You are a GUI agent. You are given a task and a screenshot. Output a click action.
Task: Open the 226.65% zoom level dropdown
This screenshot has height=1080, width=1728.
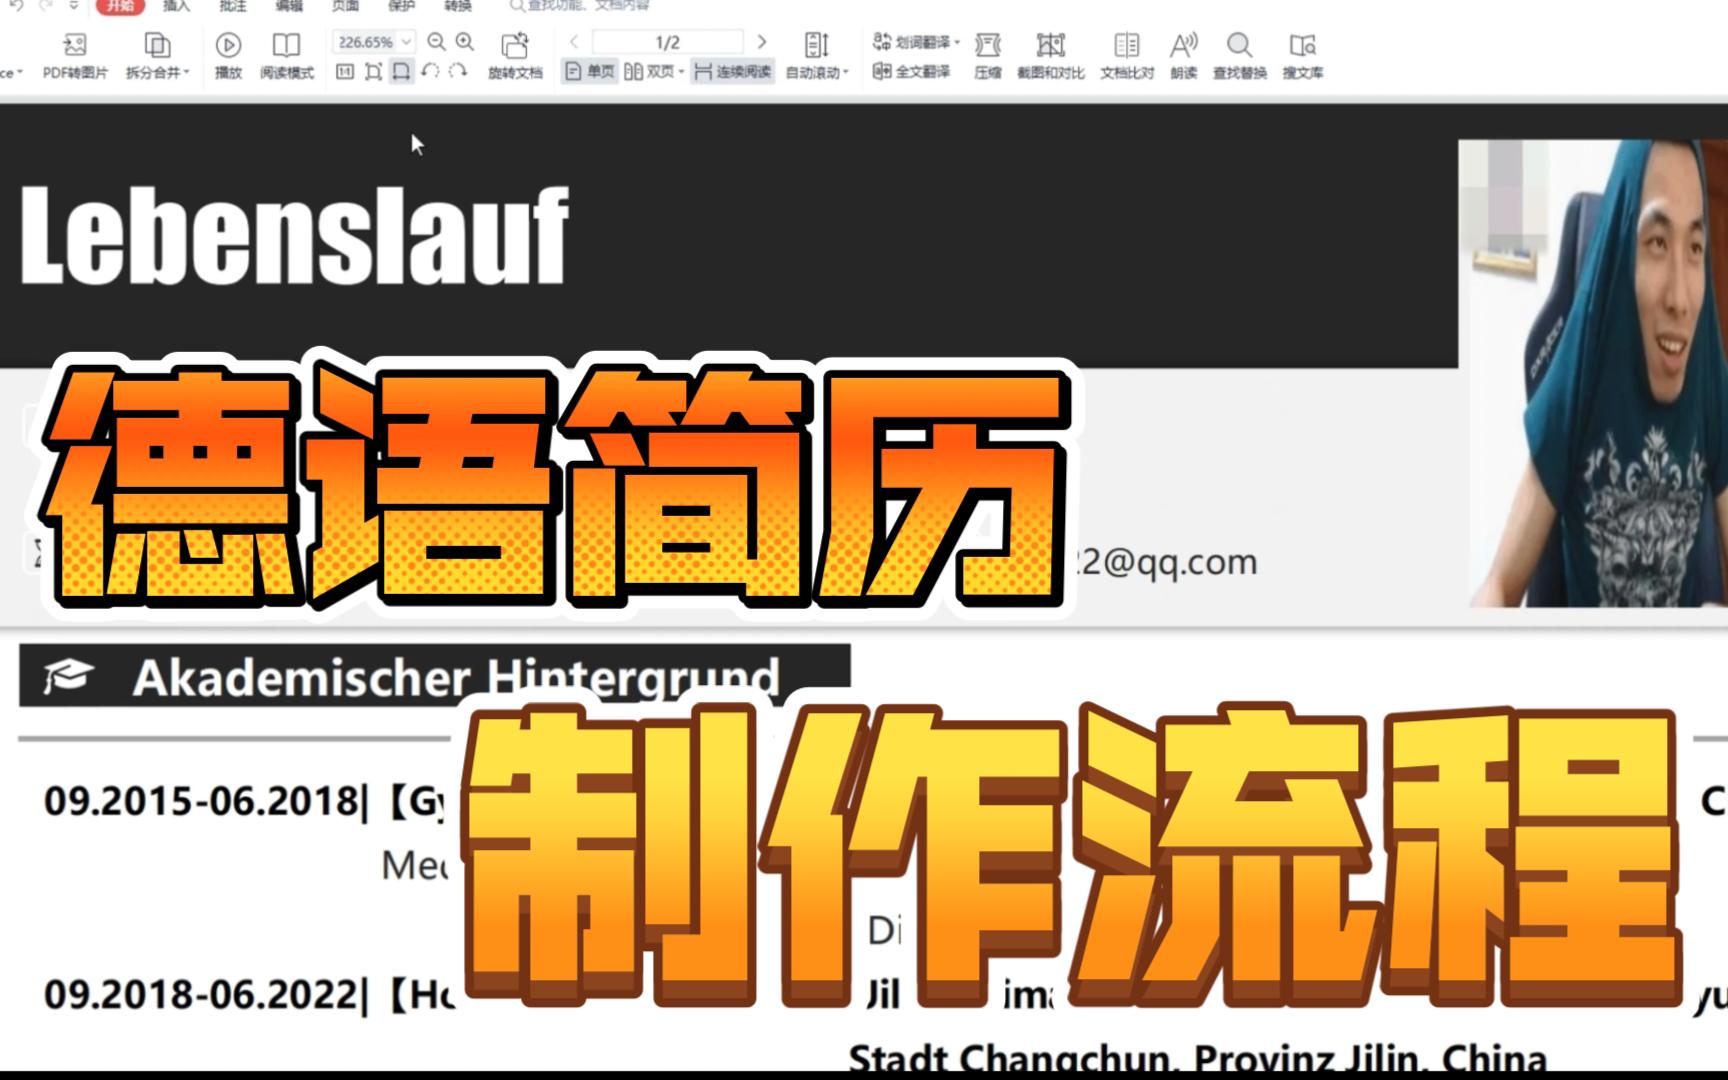pyautogui.click(x=406, y=42)
